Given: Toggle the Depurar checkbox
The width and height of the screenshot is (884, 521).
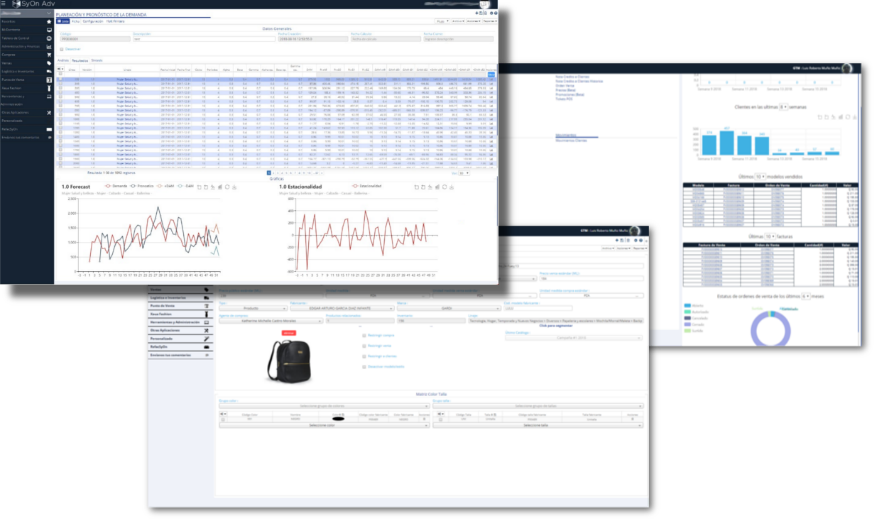Looking at the screenshot, I should 62,48.
